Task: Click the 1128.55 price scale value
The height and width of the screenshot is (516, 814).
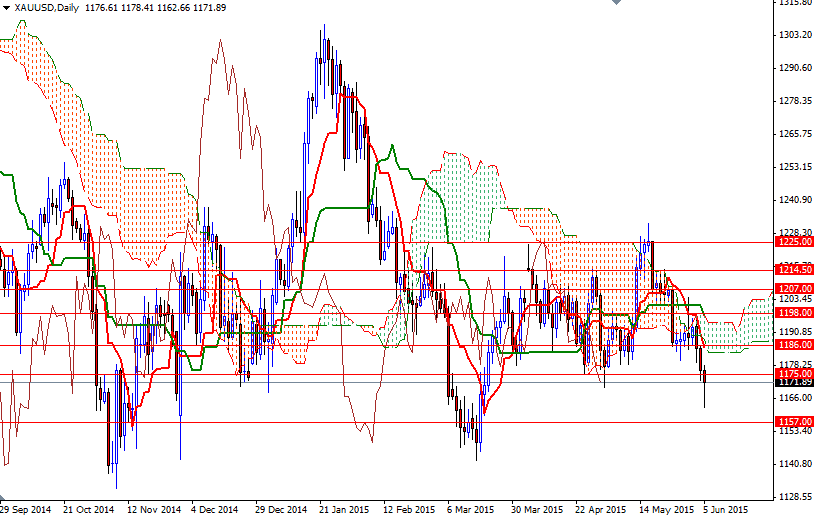Action: (x=792, y=496)
